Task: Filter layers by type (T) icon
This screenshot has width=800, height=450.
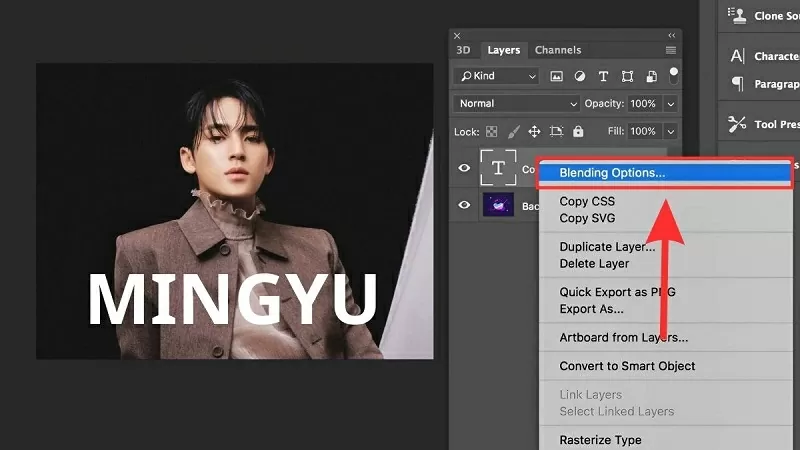Action: point(603,76)
